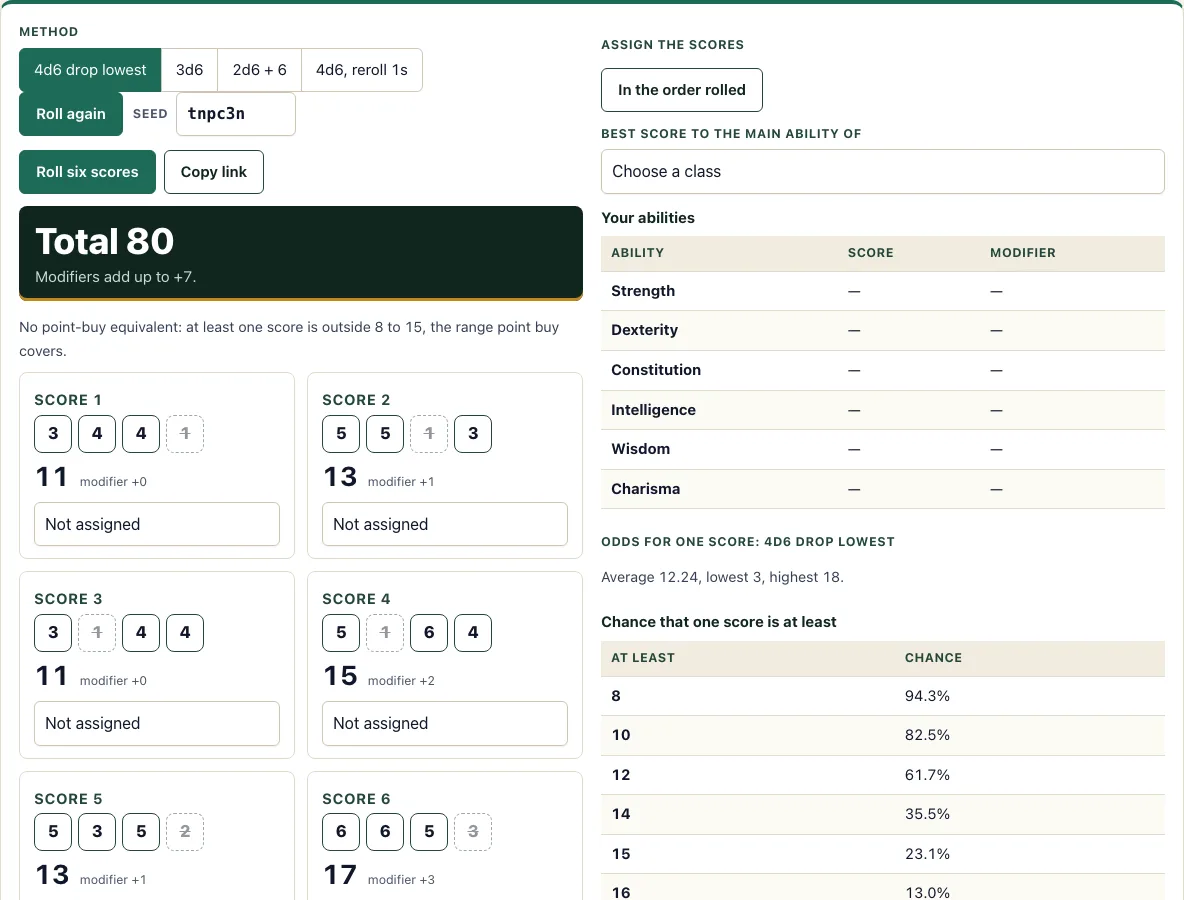Viewport: 1184px width, 900px height.
Task: Click the MODIFIER column header
Action: [1022, 253]
